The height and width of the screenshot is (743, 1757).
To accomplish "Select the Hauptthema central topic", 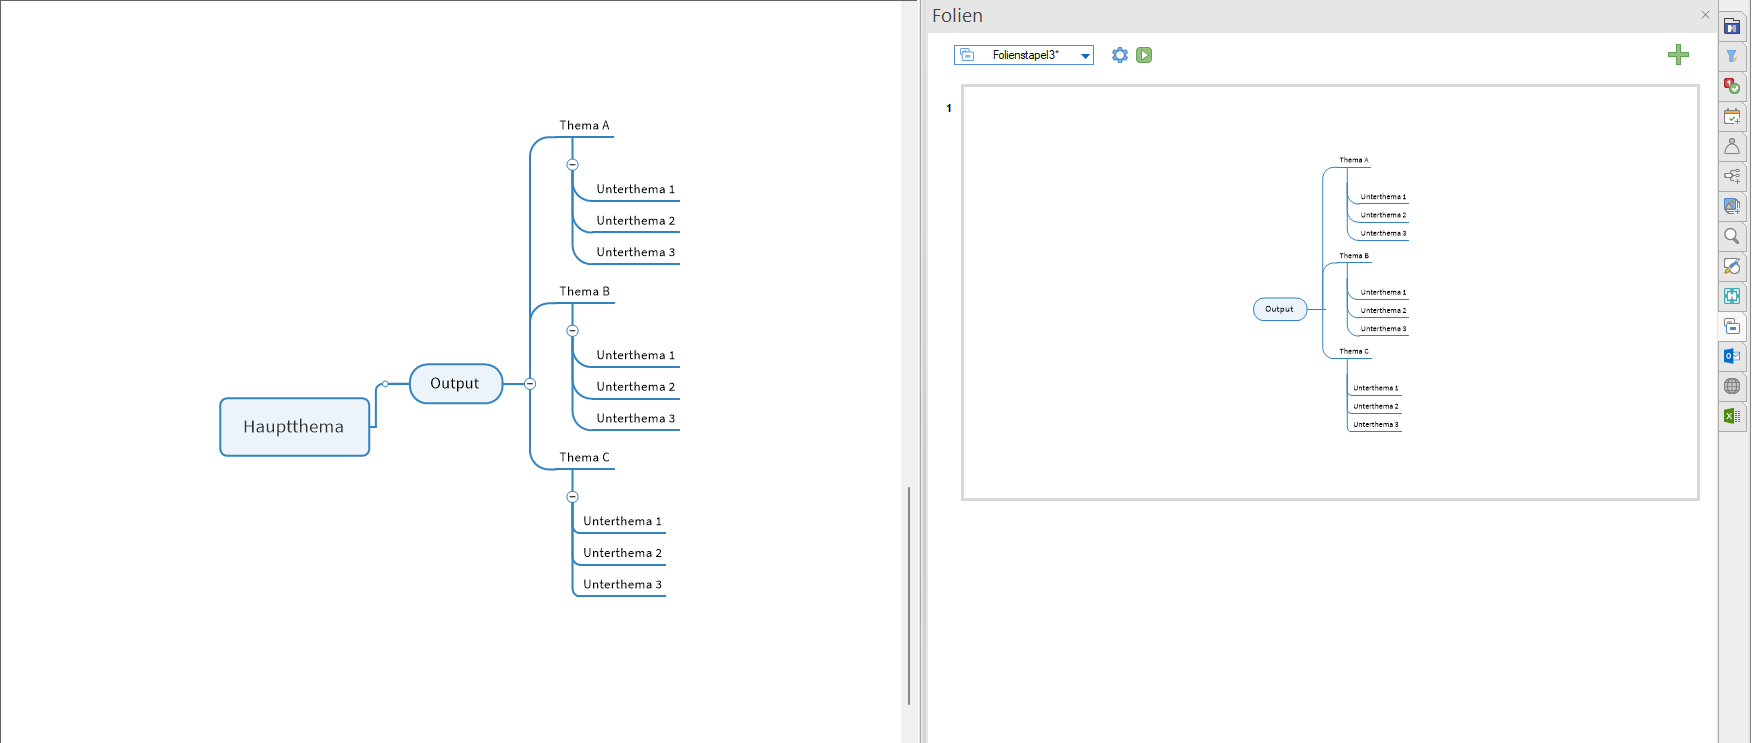I will pos(294,427).
